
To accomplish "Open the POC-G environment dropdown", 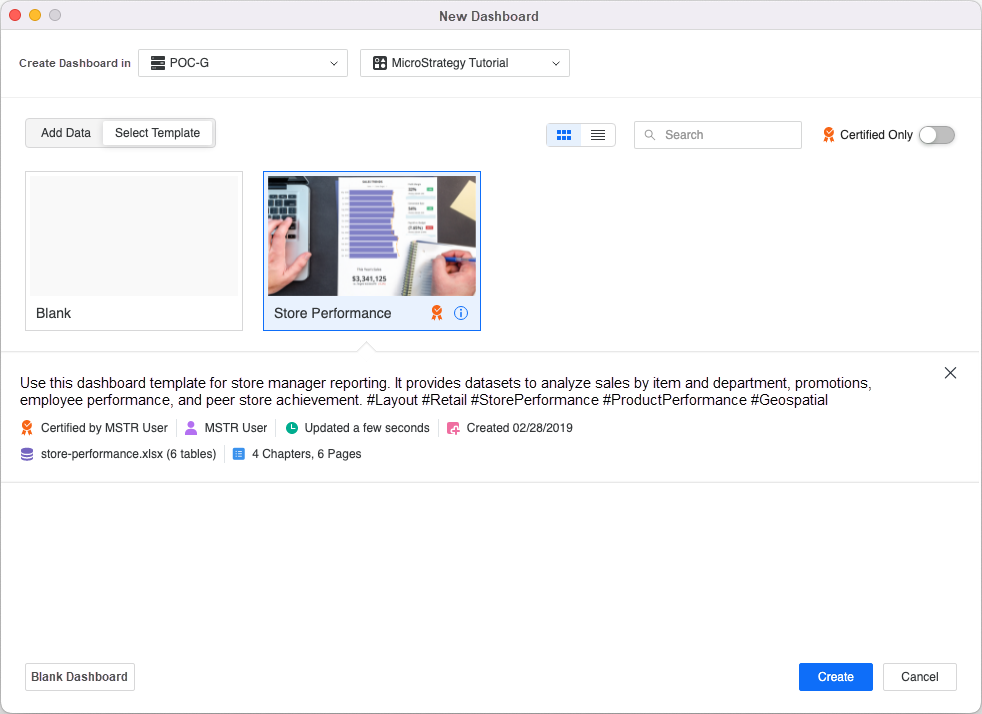I will click(243, 63).
